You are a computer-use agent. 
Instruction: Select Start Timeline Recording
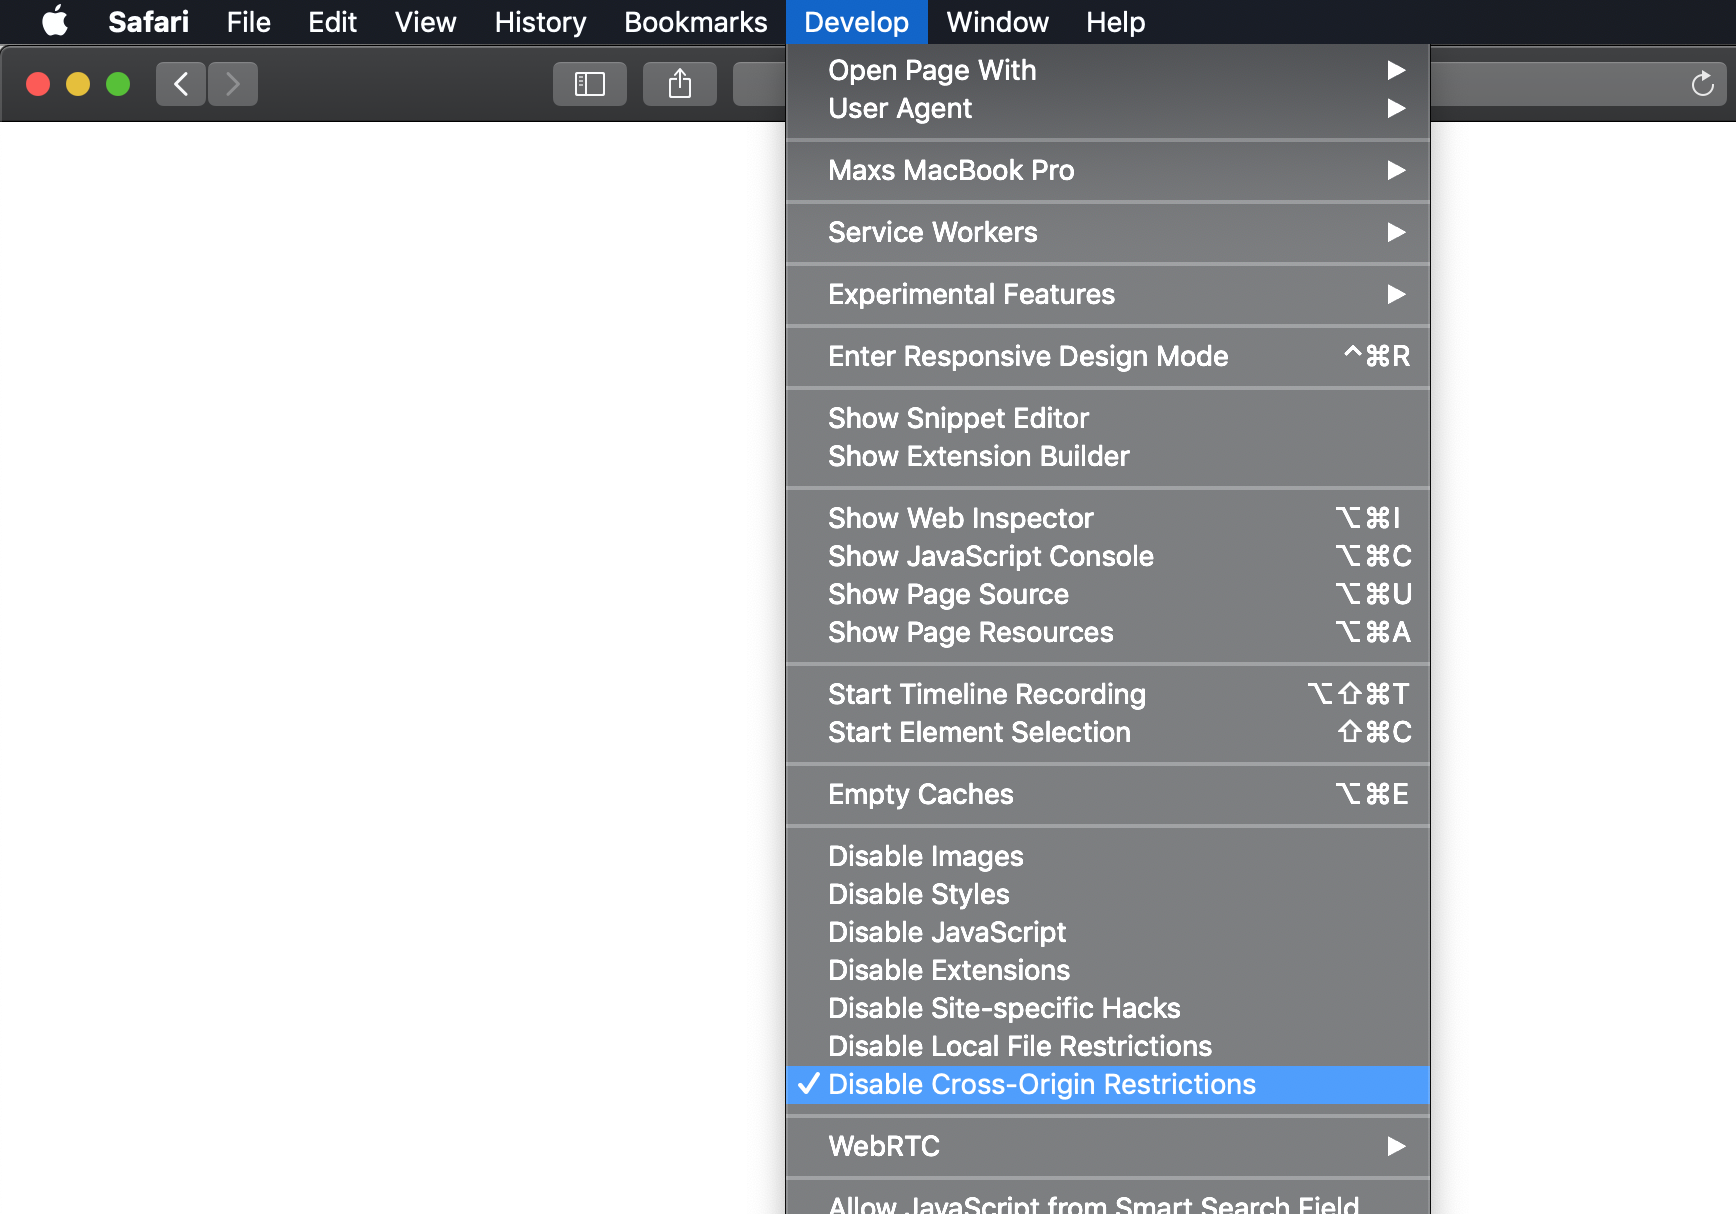coord(1108,694)
